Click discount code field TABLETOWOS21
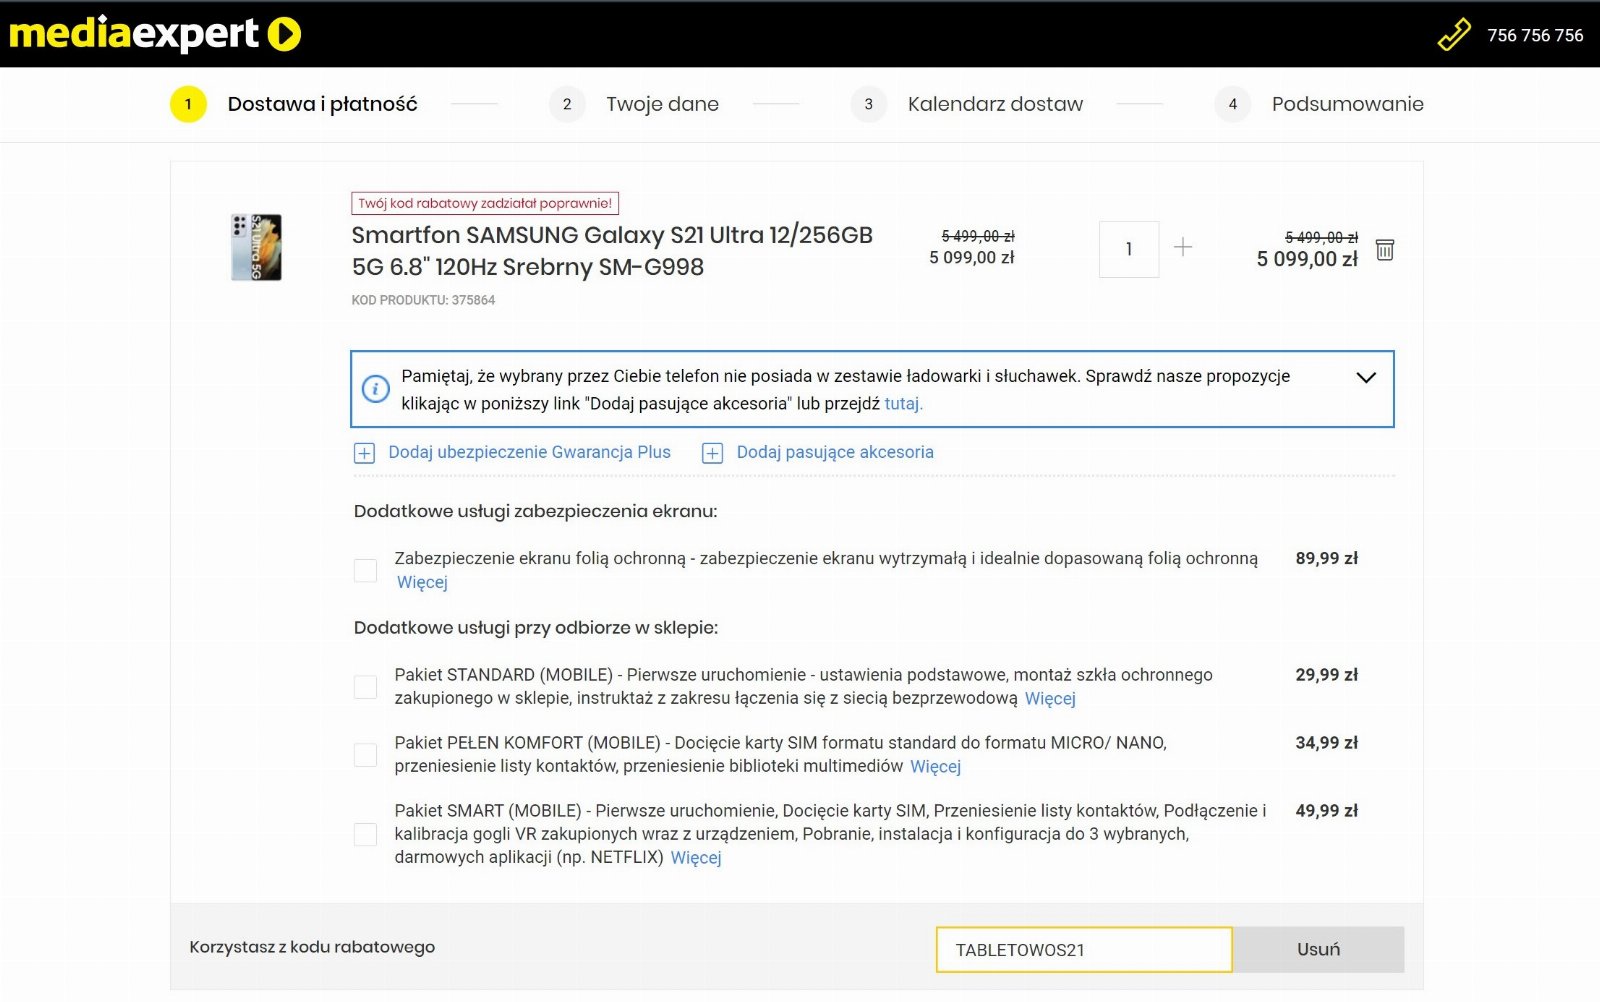Screen dimensions: 1600x1002 [x=1084, y=950]
